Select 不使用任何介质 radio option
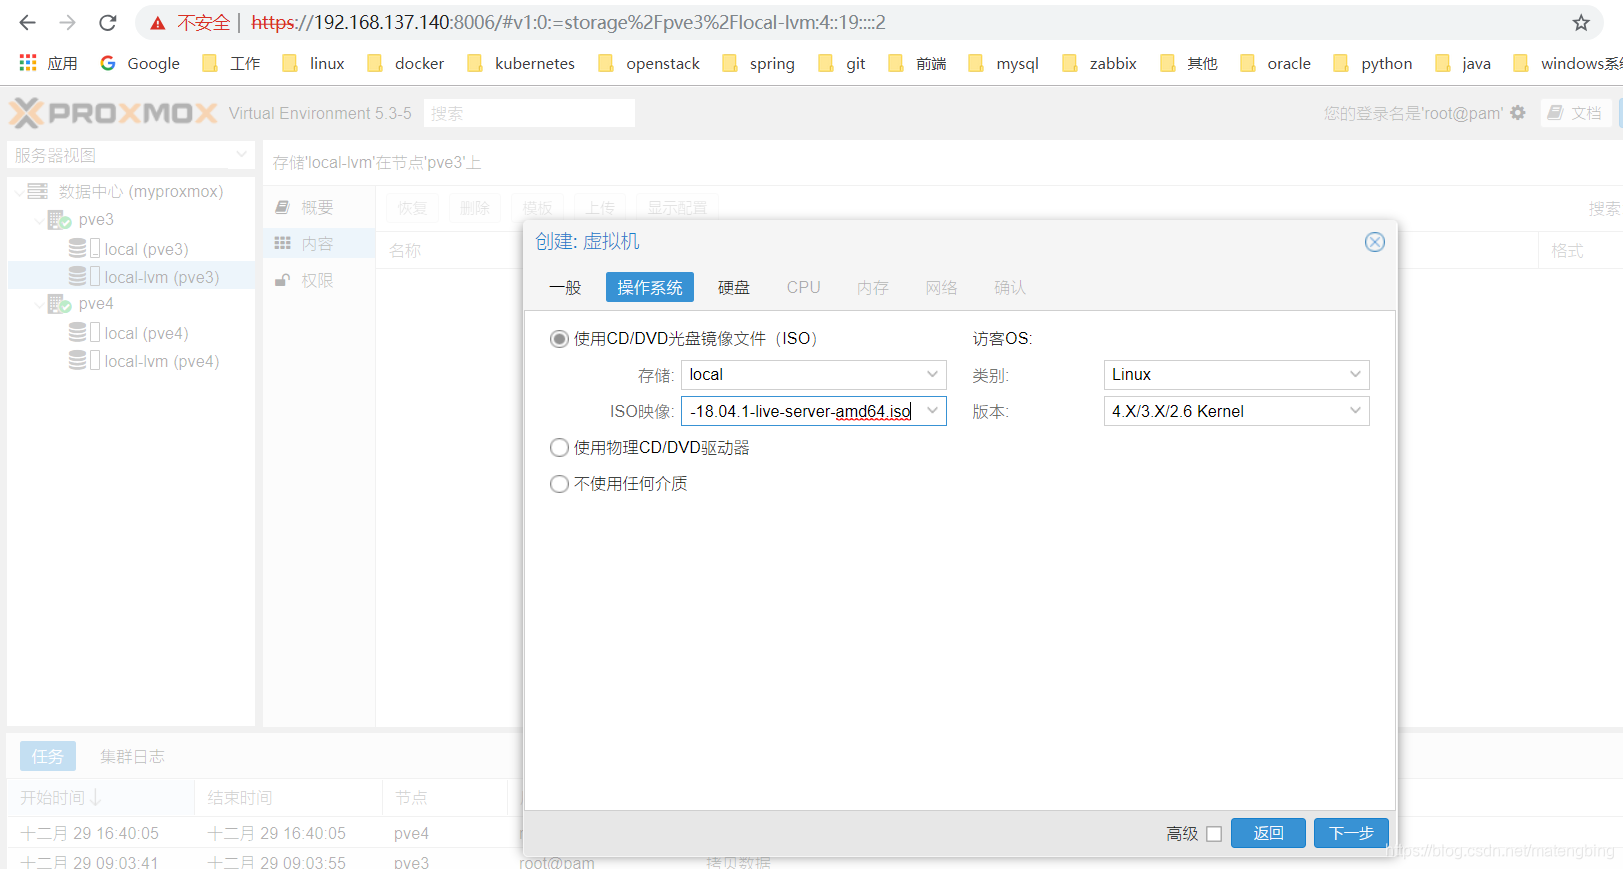The height and width of the screenshot is (869, 1623). [x=559, y=484]
